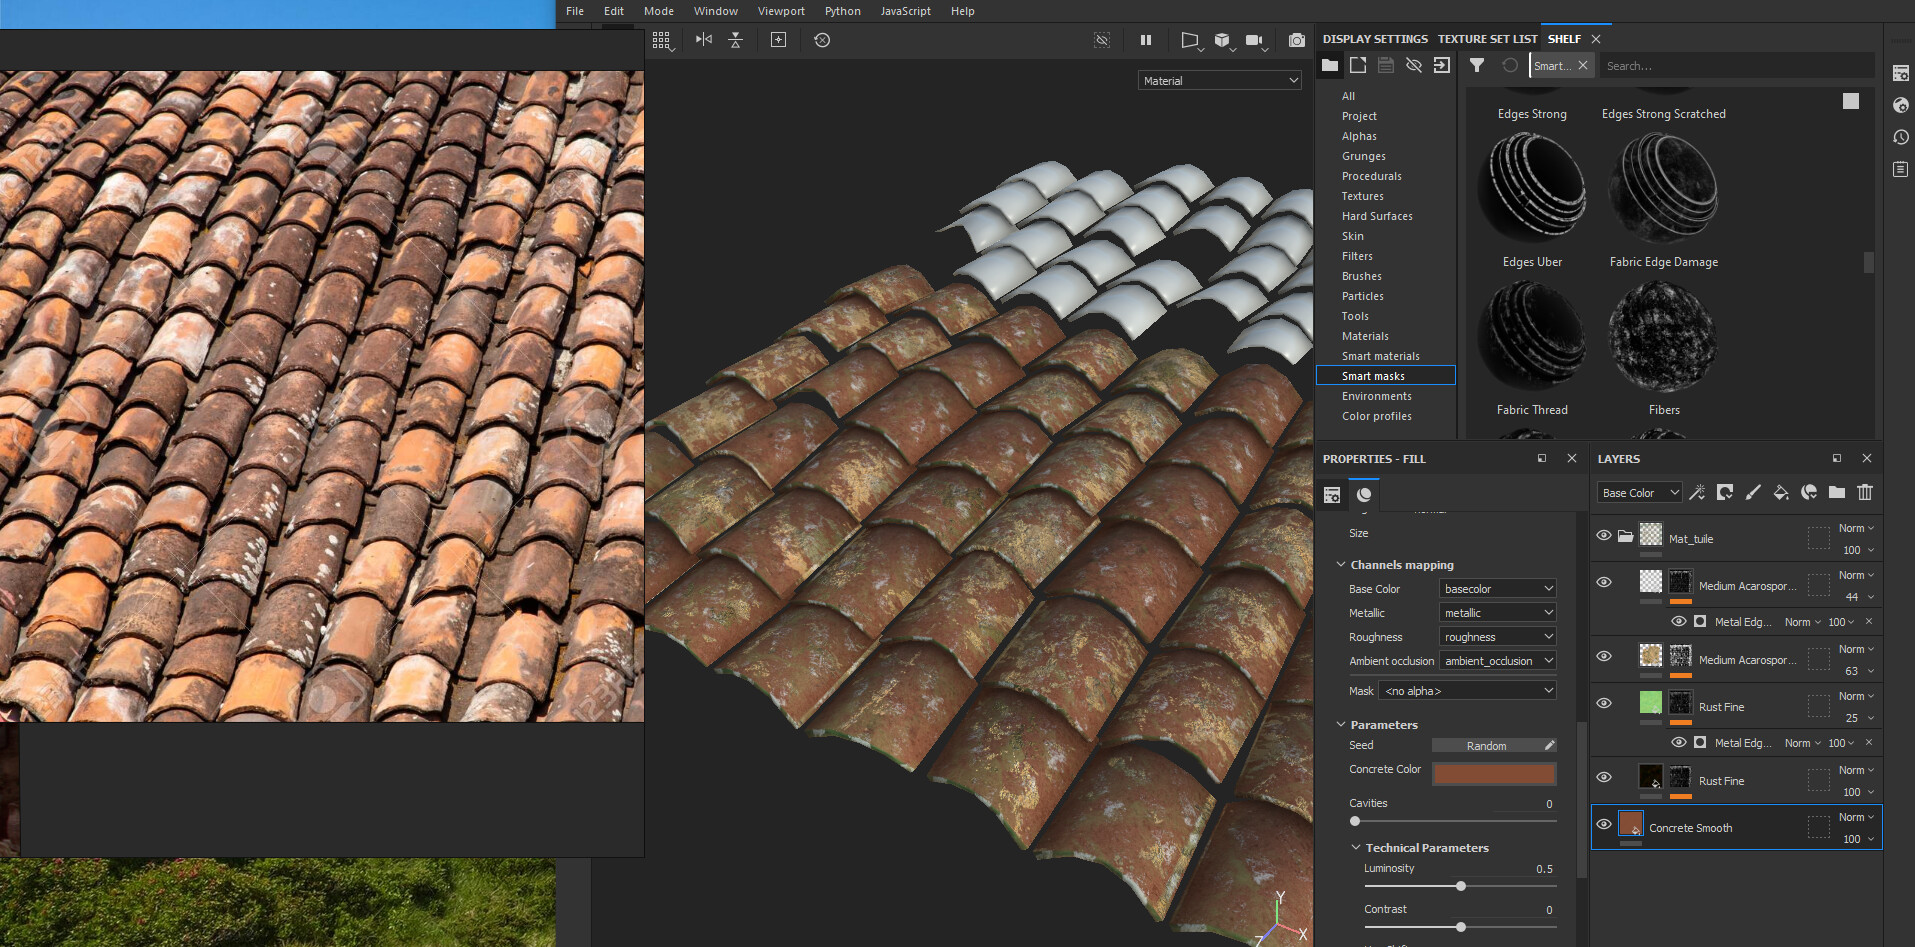Viewport: 1915px width, 947px height.
Task: Switch to the material sphere tab in Properties
Action: coord(1364,495)
